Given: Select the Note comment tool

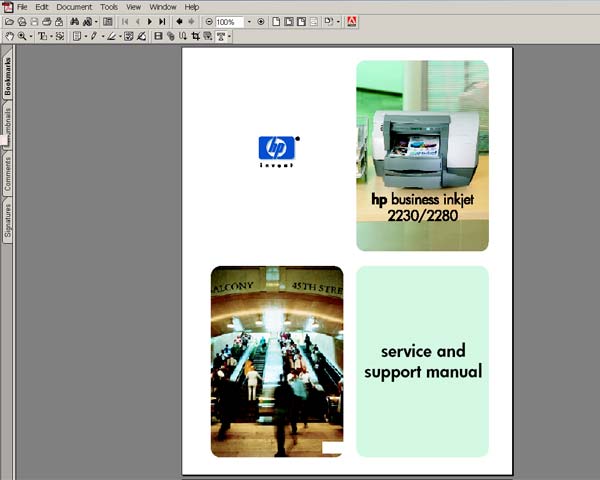Looking at the screenshot, I should pyautogui.click(x=77, y=36).
